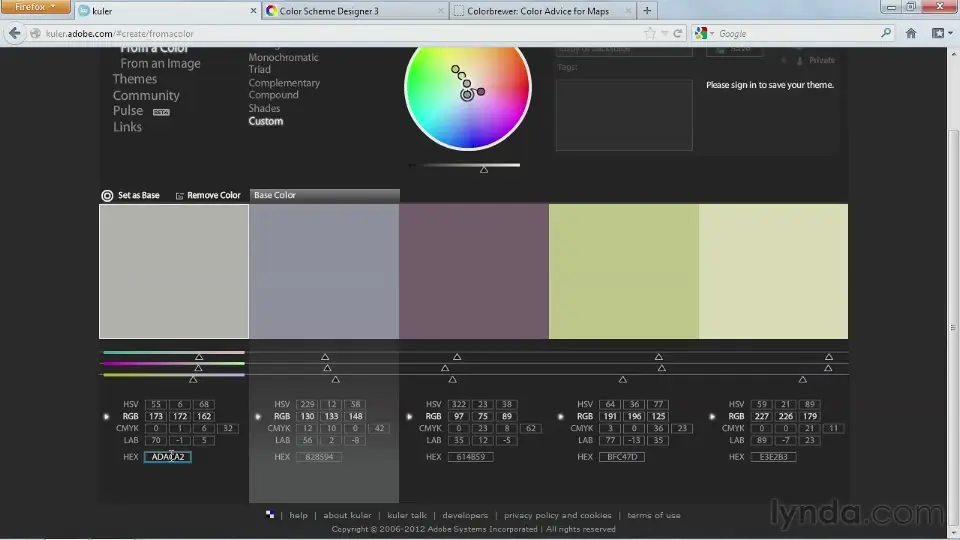Open privacy policy and cookies link
This screenshot has height=540, width=960.
click(x=558, y=515)
